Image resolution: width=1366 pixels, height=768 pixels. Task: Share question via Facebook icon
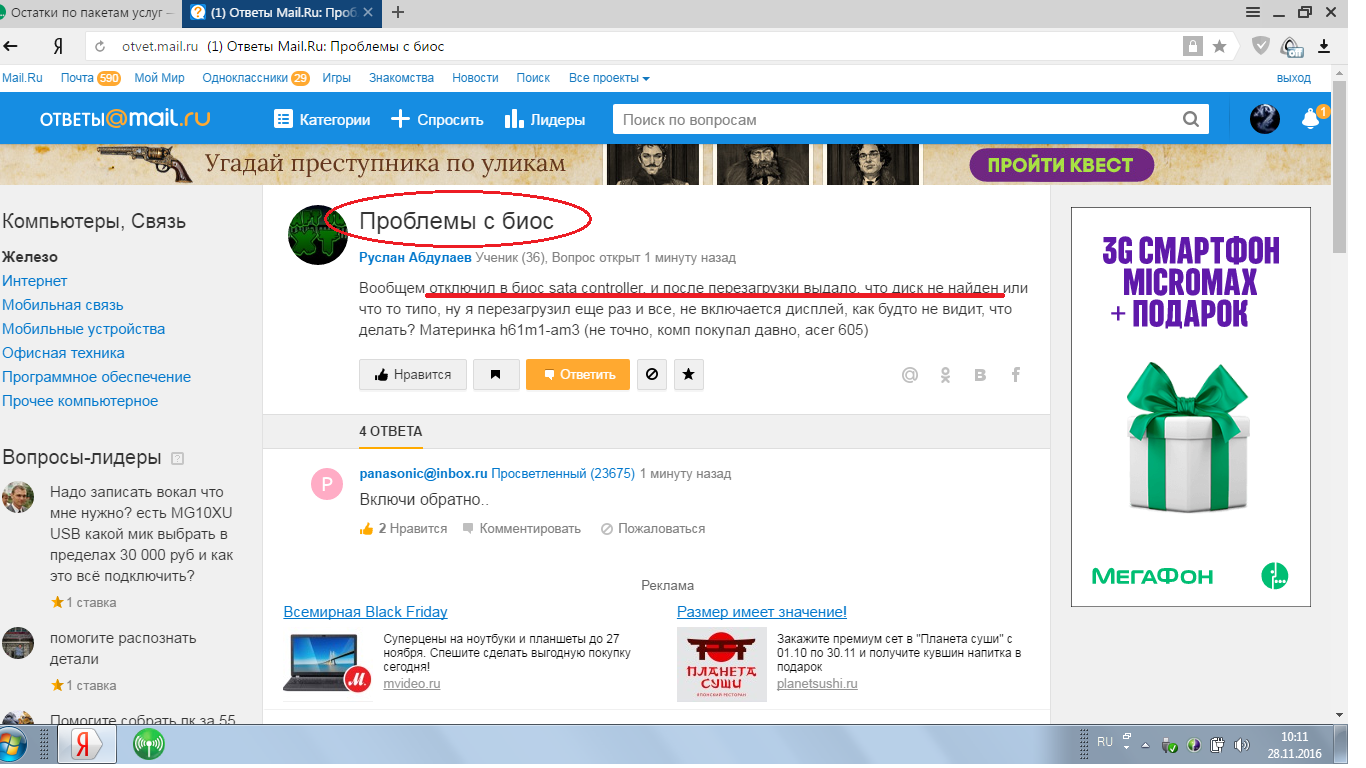(1015, 375)
